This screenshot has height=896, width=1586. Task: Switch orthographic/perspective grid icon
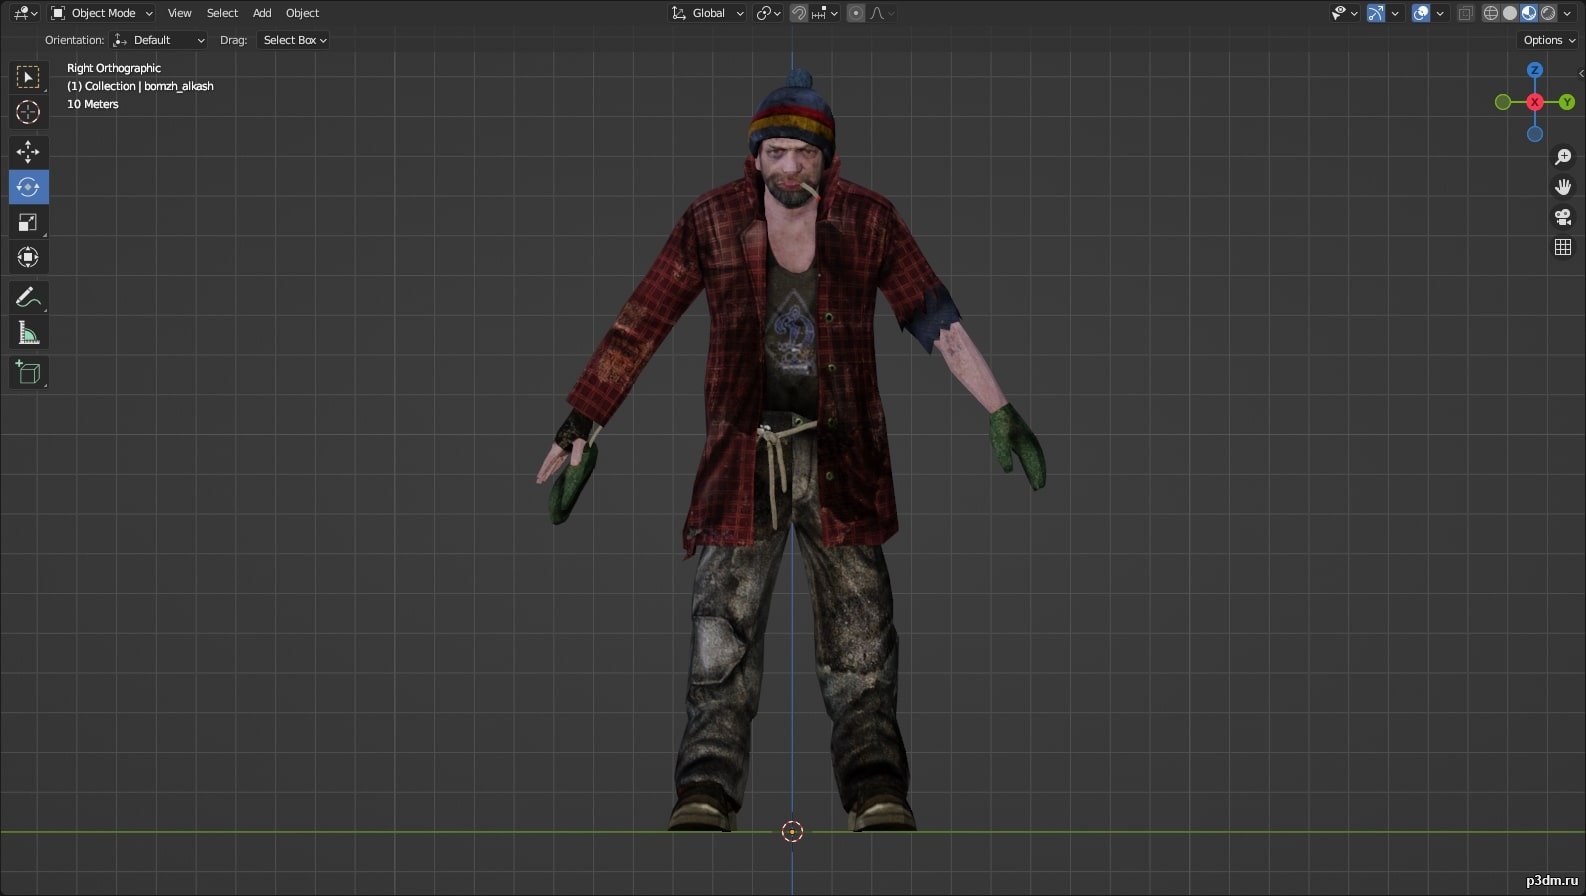point(1563,247)
